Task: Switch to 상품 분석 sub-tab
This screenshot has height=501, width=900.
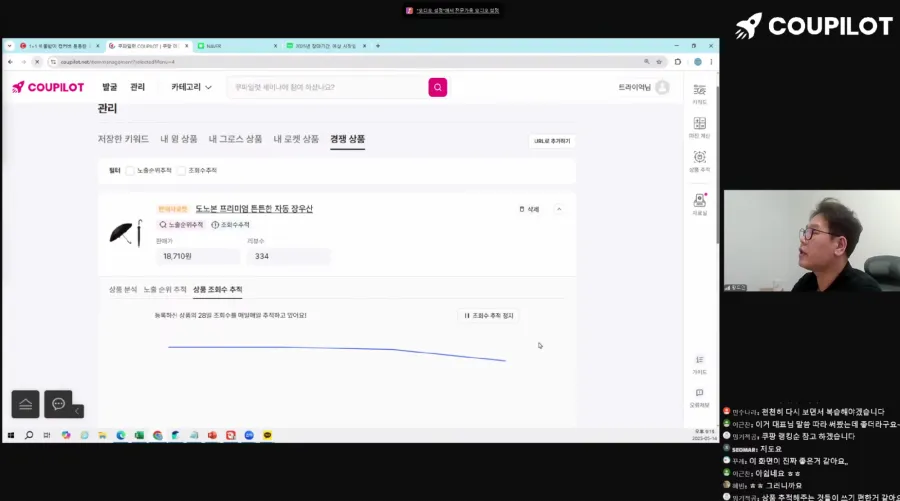Action: [x=123, y=290]
